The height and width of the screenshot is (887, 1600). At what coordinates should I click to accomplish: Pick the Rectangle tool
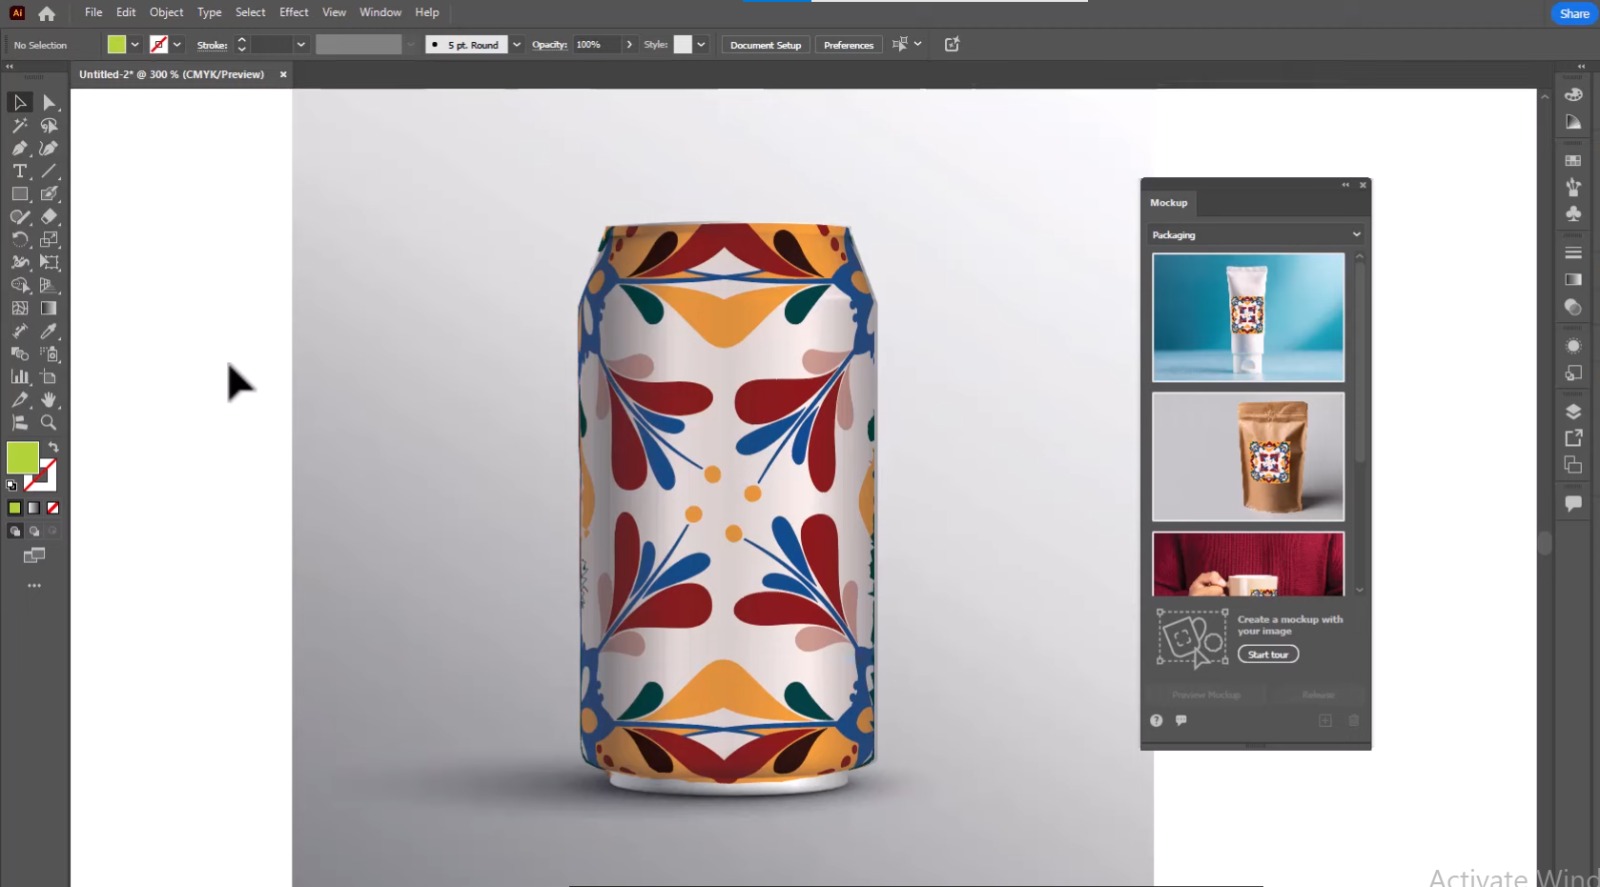pyautogui.click(x=19, y=194)
